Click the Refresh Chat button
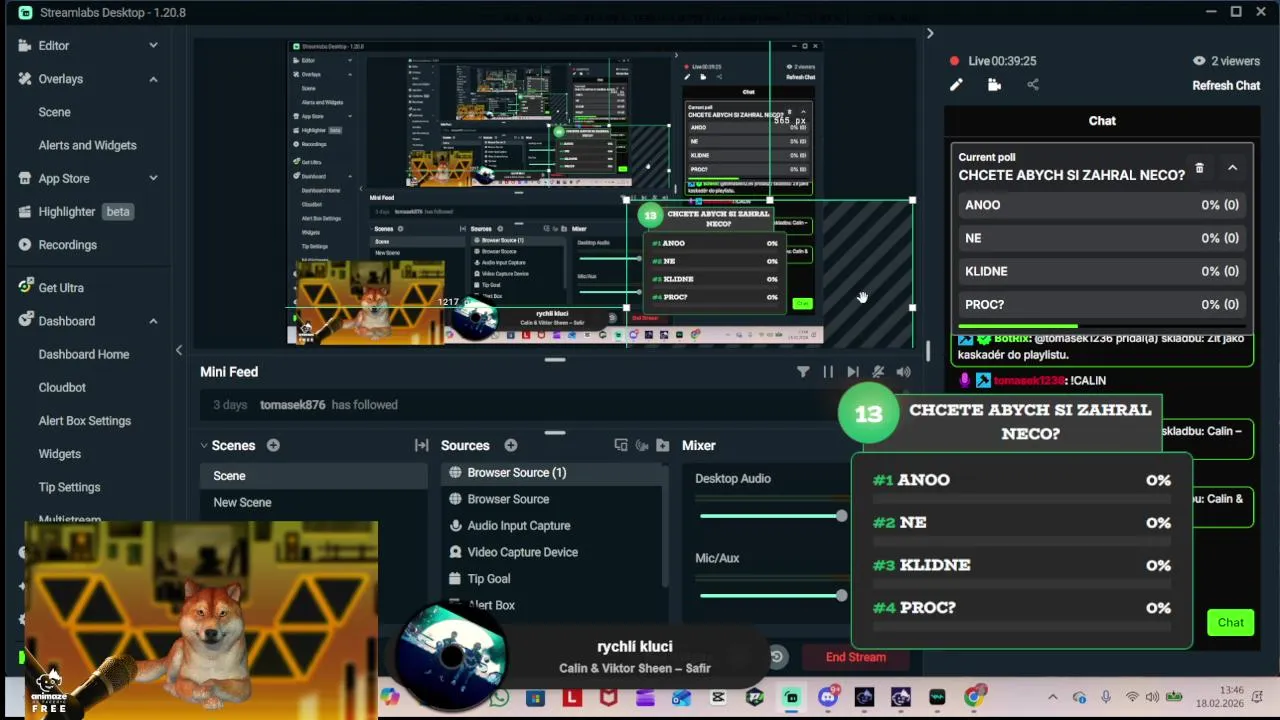 click(x=1226, y=85)
